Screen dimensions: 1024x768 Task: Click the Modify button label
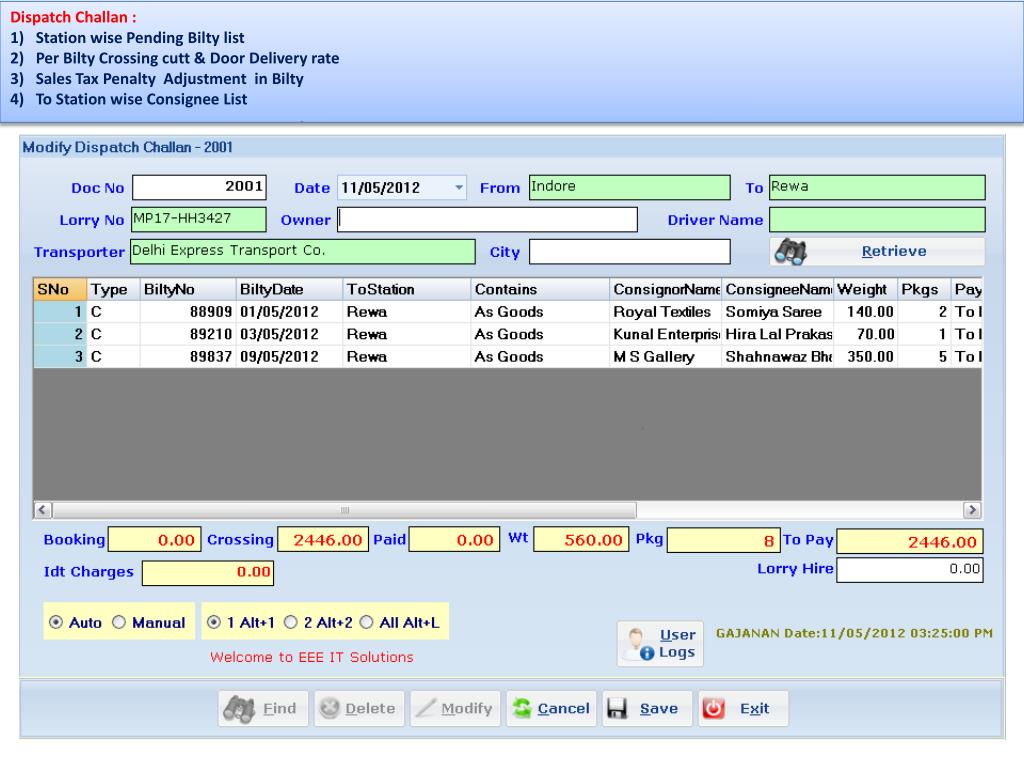(x=466, y=709)
